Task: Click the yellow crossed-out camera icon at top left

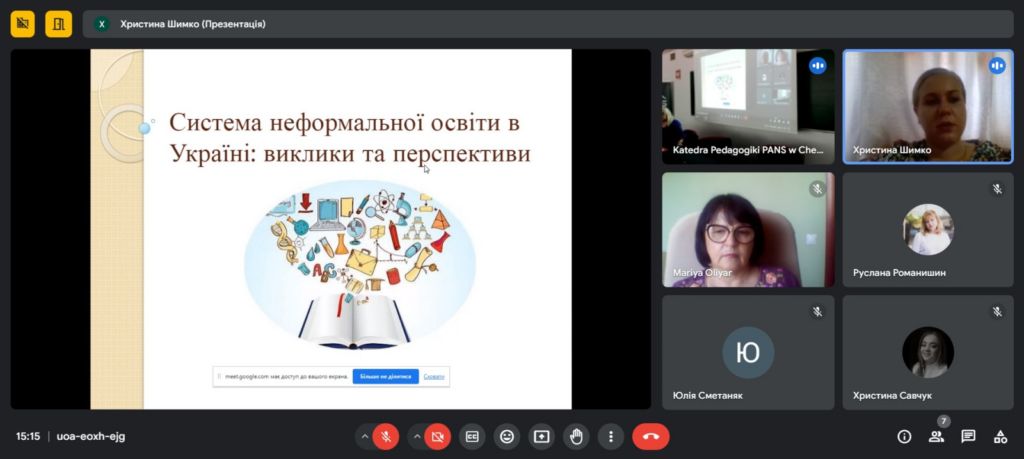Action: pyautogui.click(x=23, y=23)
